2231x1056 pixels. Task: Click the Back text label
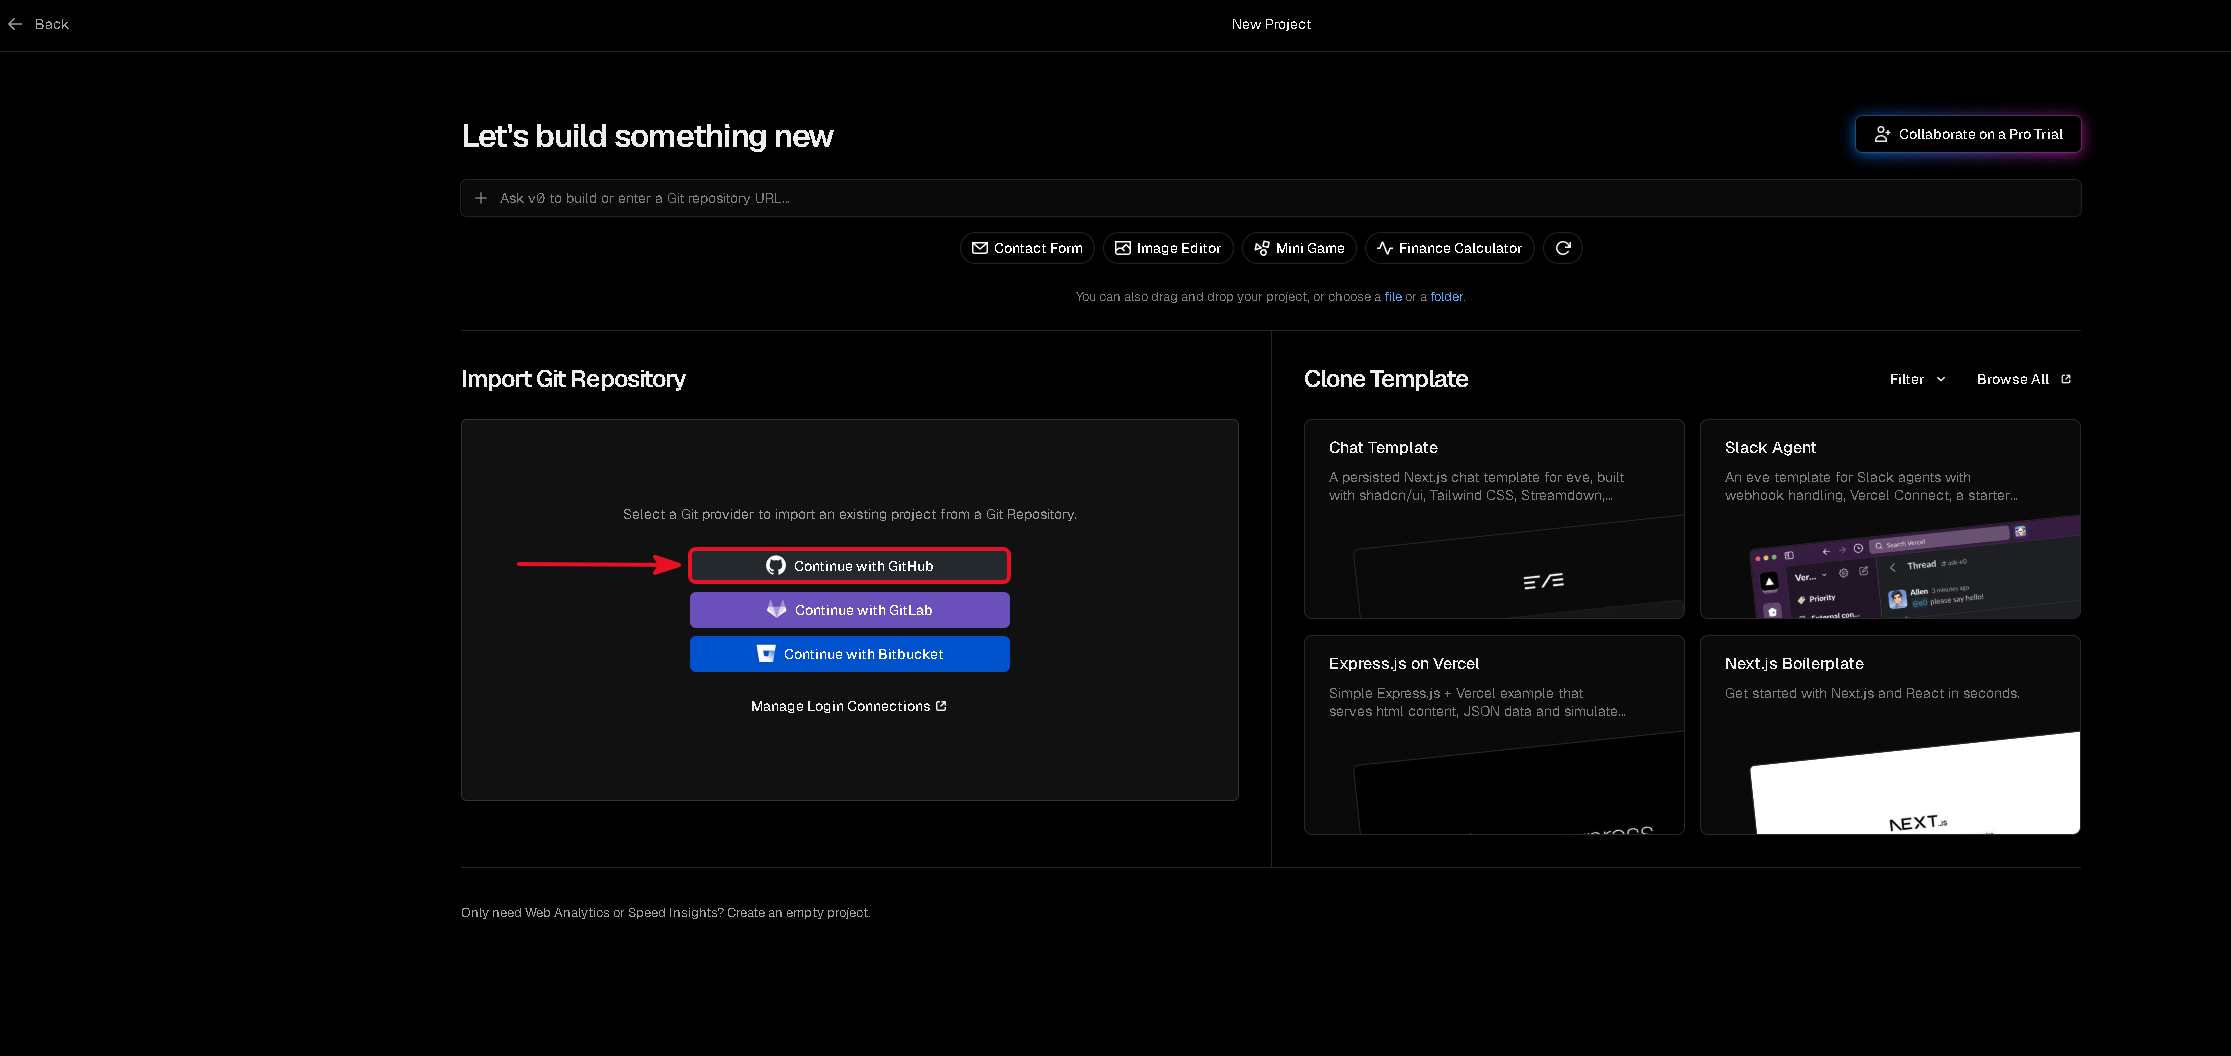pos(51,24)
